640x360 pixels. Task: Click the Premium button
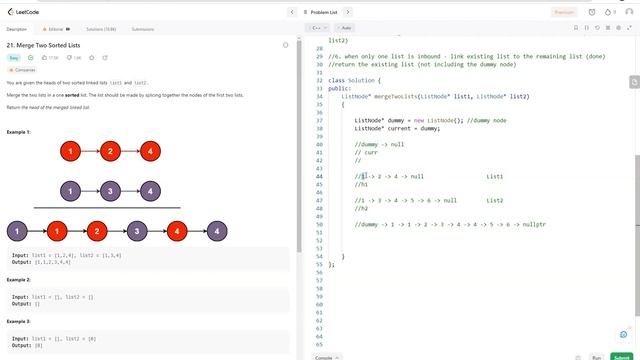pyautogui.click(x=564, y=12)
